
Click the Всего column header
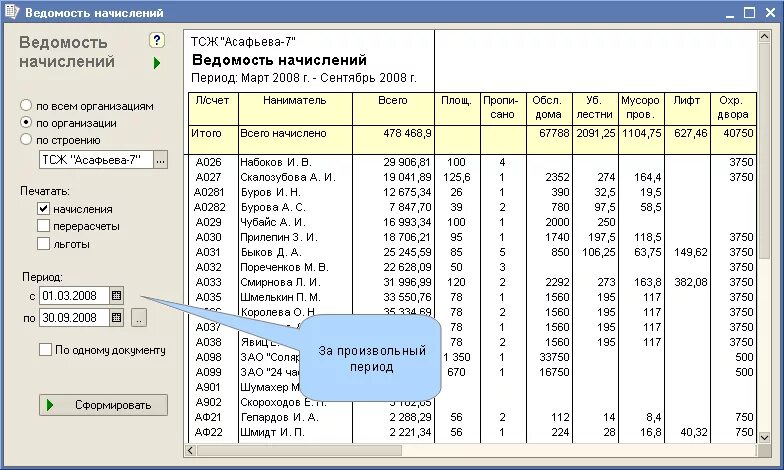[394, 108]
